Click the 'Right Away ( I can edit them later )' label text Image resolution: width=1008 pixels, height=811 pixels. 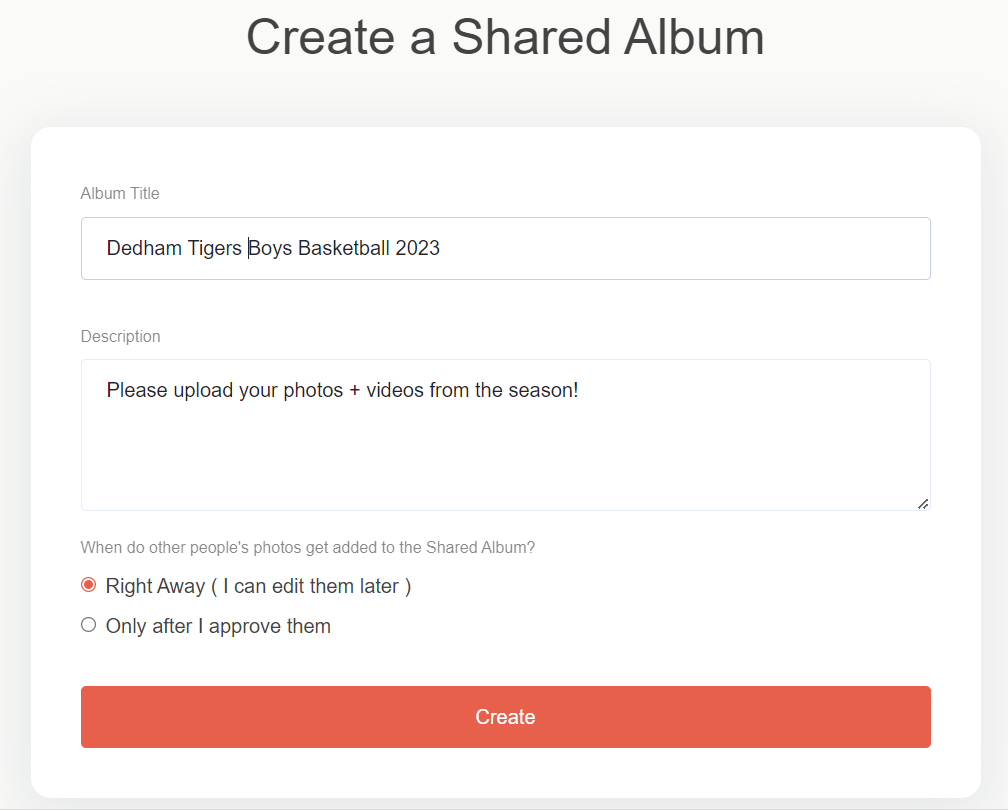(258, 586)
